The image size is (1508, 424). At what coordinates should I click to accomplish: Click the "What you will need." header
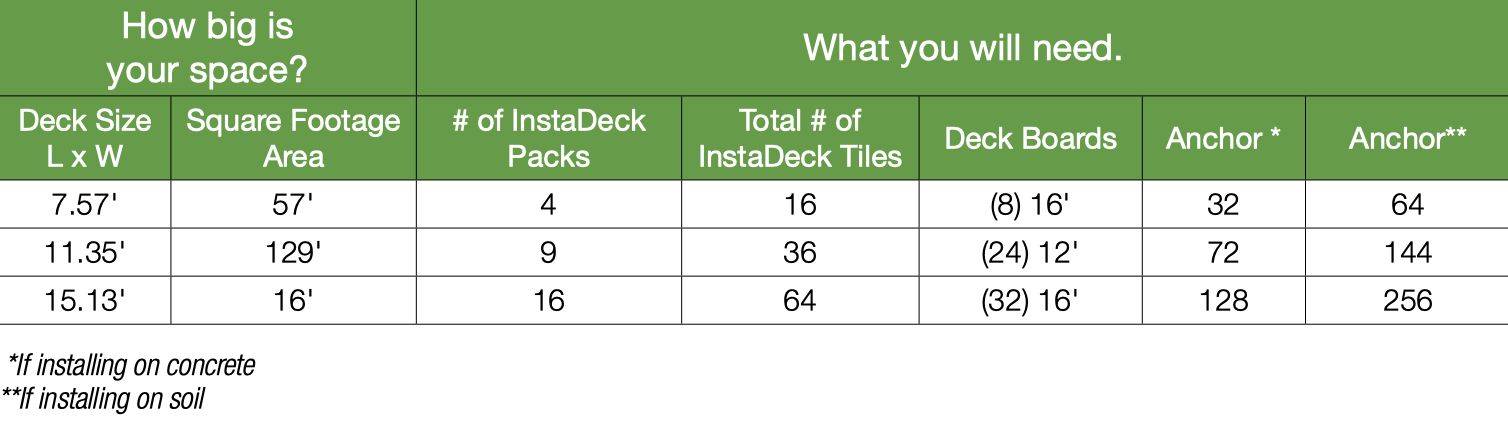962,47
